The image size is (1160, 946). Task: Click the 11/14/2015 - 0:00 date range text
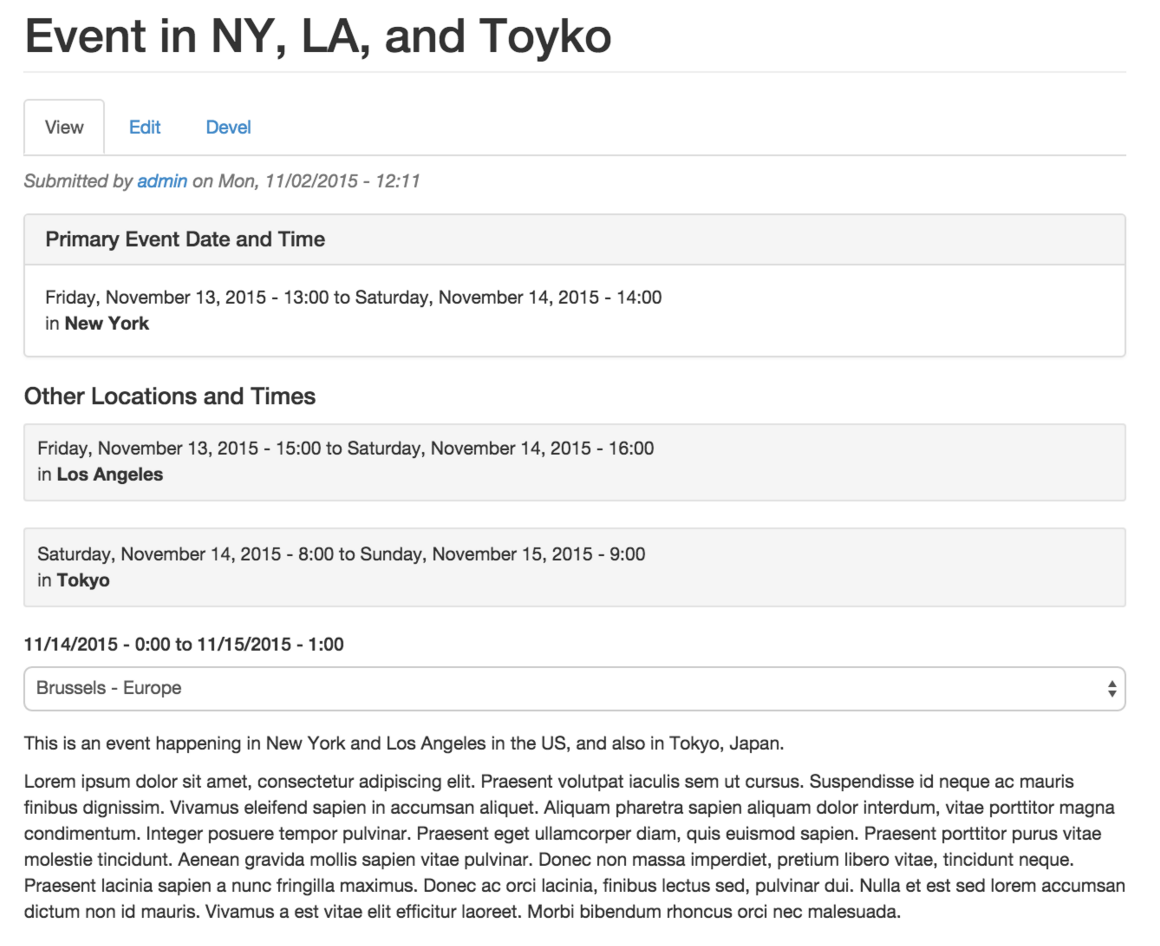point(183,644)
